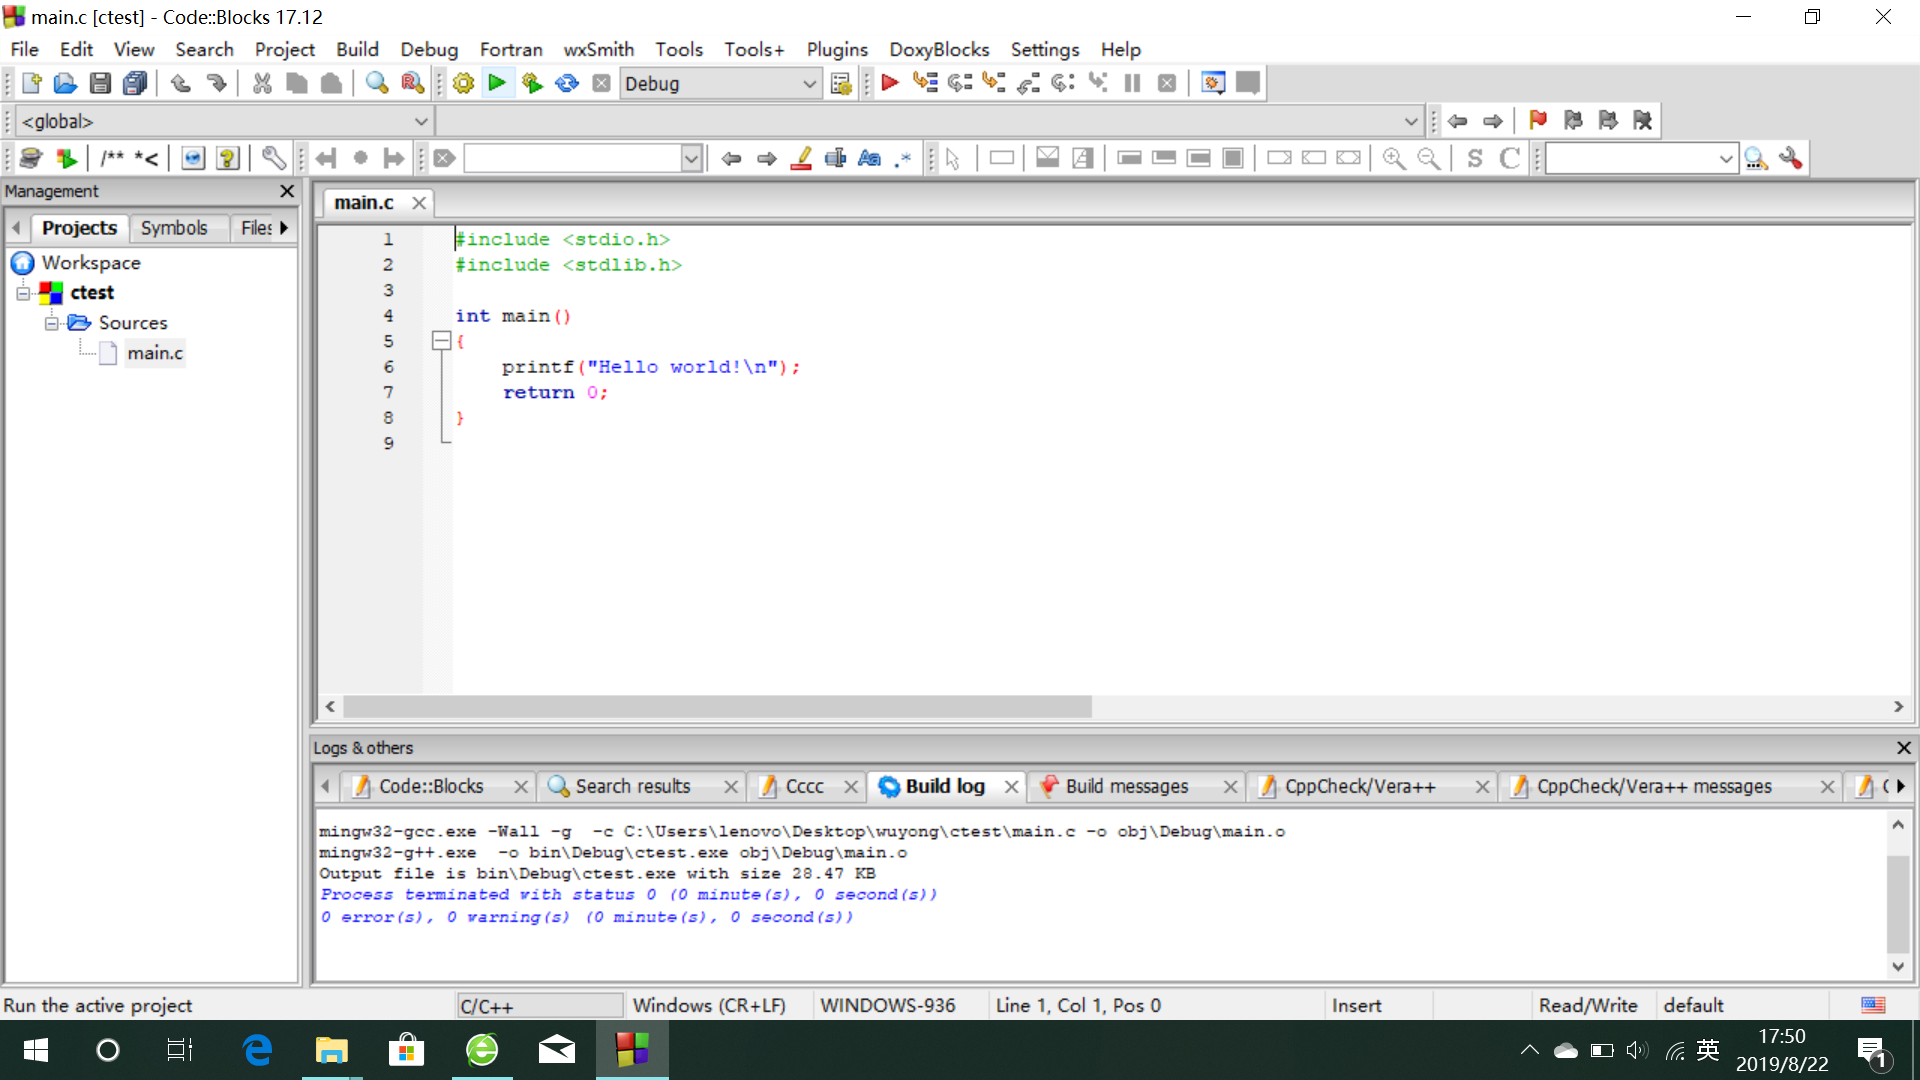1920x1080 pixels.
Task: Click the Cut scissors icon
Action: (262, 84)
